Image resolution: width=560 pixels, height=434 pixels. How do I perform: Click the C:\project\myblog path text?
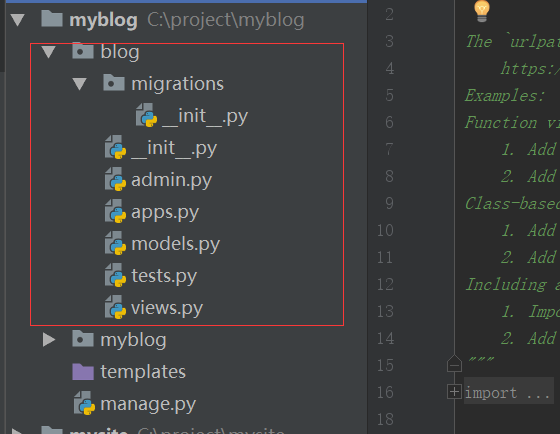(226, 20)
